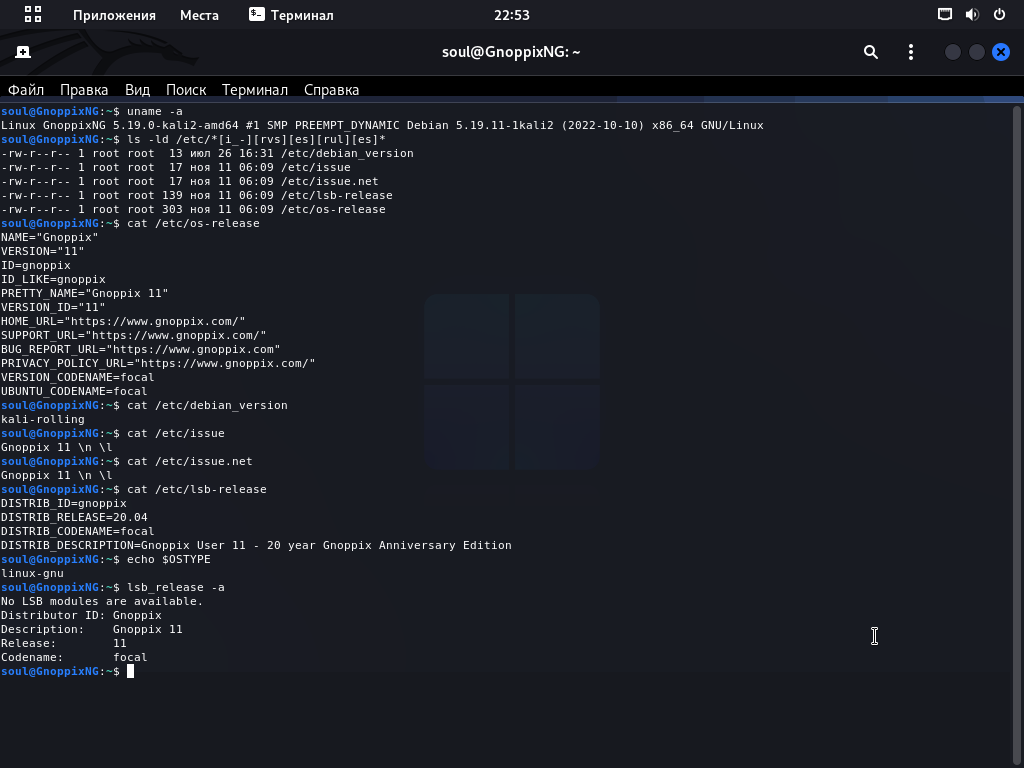Open the power menu icon
1024x768 pixels.
pyautogui.click(x=999, y=14)
